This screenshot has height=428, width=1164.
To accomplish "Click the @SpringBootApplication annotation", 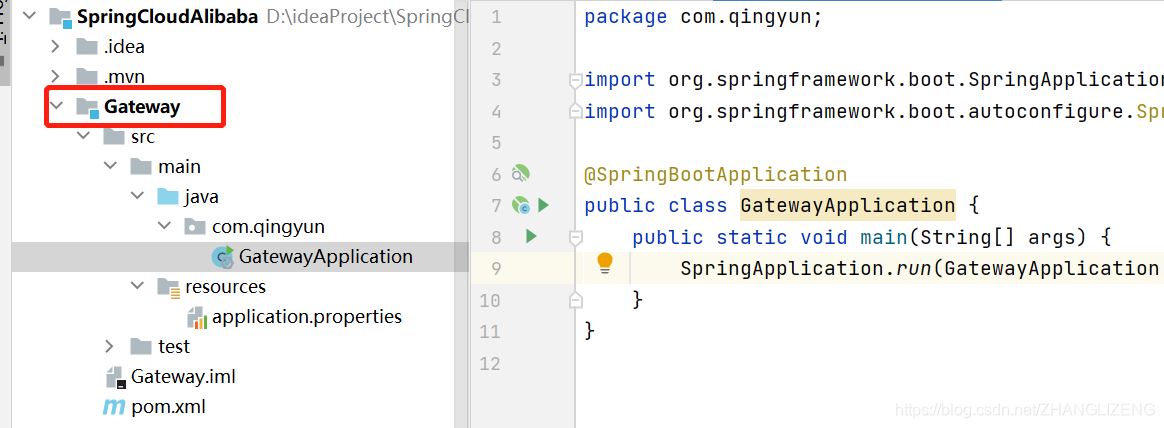I will 715,175.
